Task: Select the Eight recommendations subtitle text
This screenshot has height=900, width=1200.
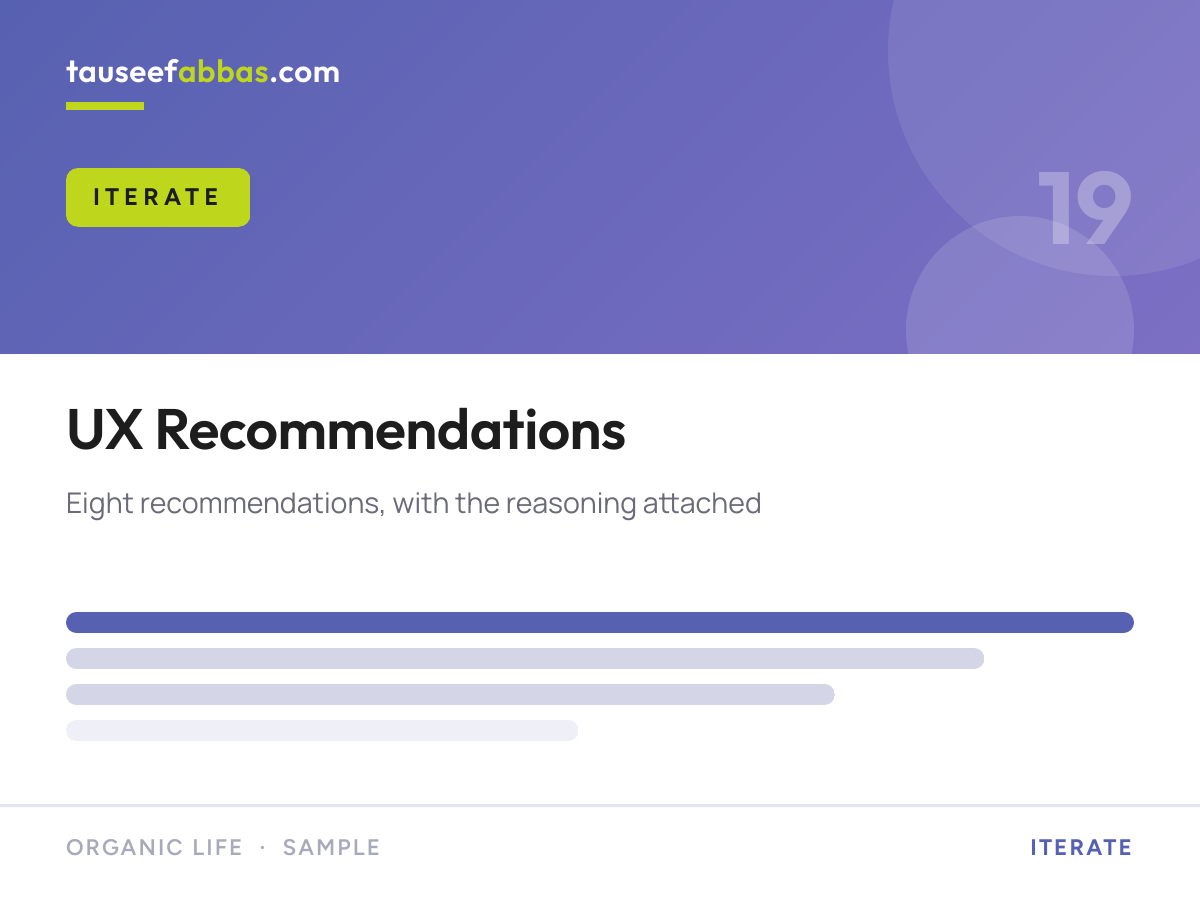Action: click(x=414, y=502)
